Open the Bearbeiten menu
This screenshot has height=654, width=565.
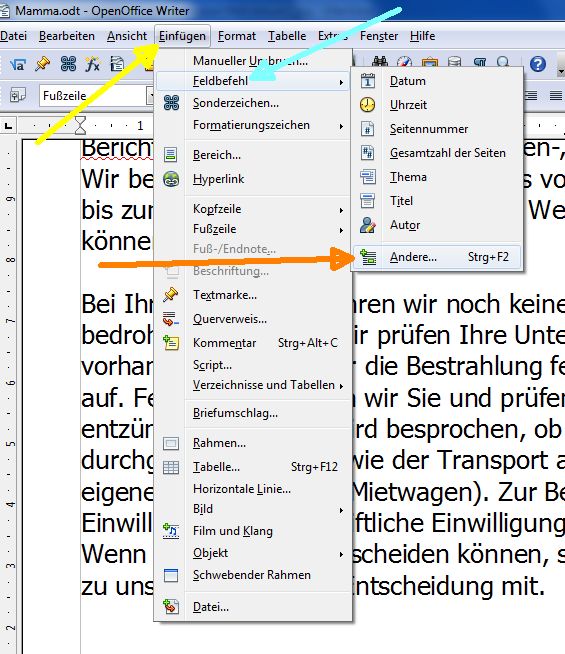coord(67,36)
